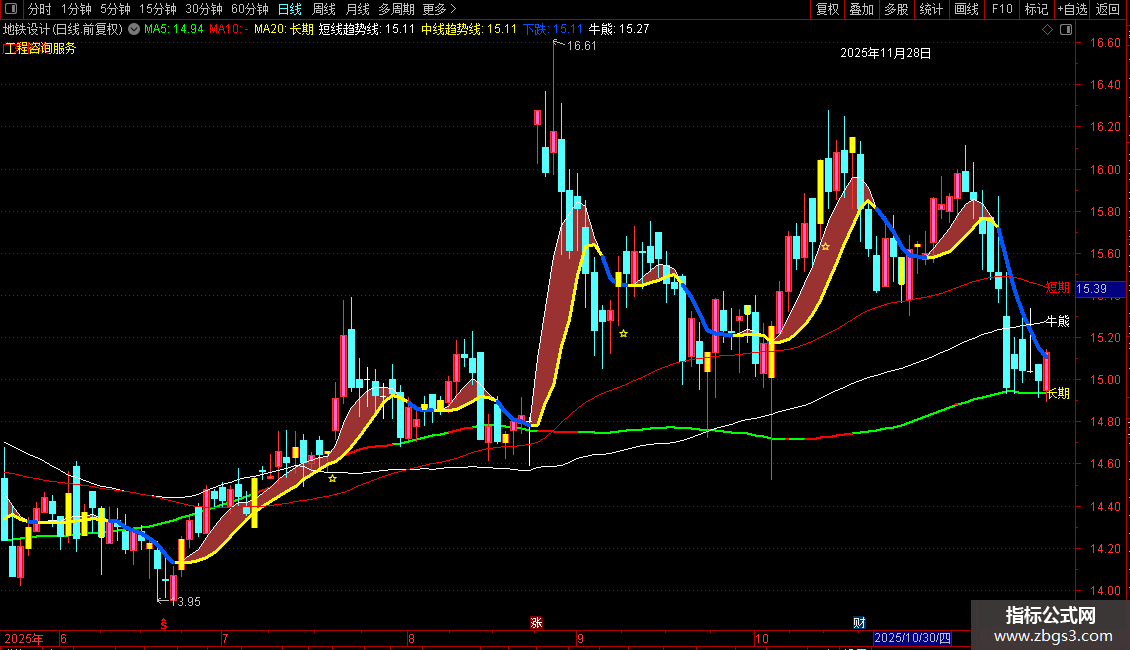Click the white 牛熊 line label
This screenshot has width=1130, height=650.
pyautogui.click(x=1057, y=321)
